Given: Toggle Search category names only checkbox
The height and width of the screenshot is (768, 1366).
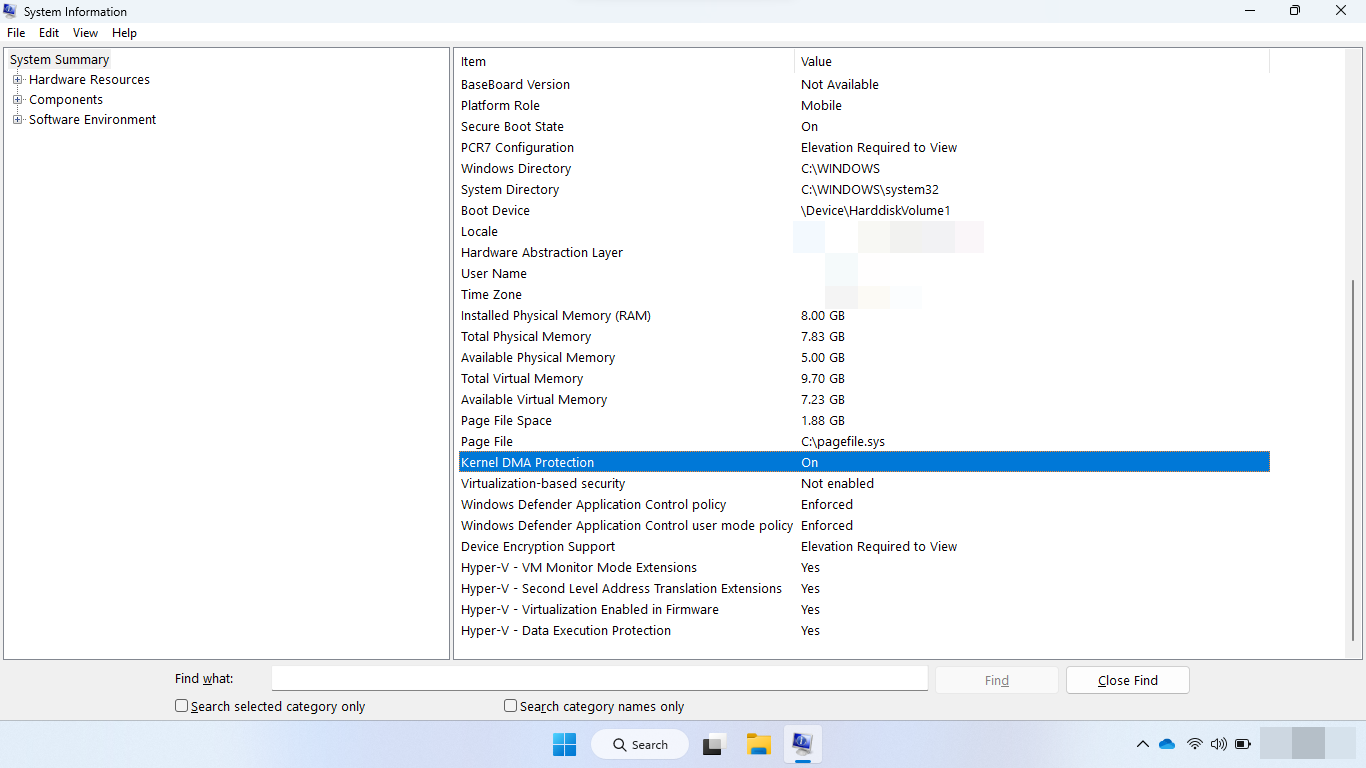Looking at the screenshot, I should [x=511, y=706].
